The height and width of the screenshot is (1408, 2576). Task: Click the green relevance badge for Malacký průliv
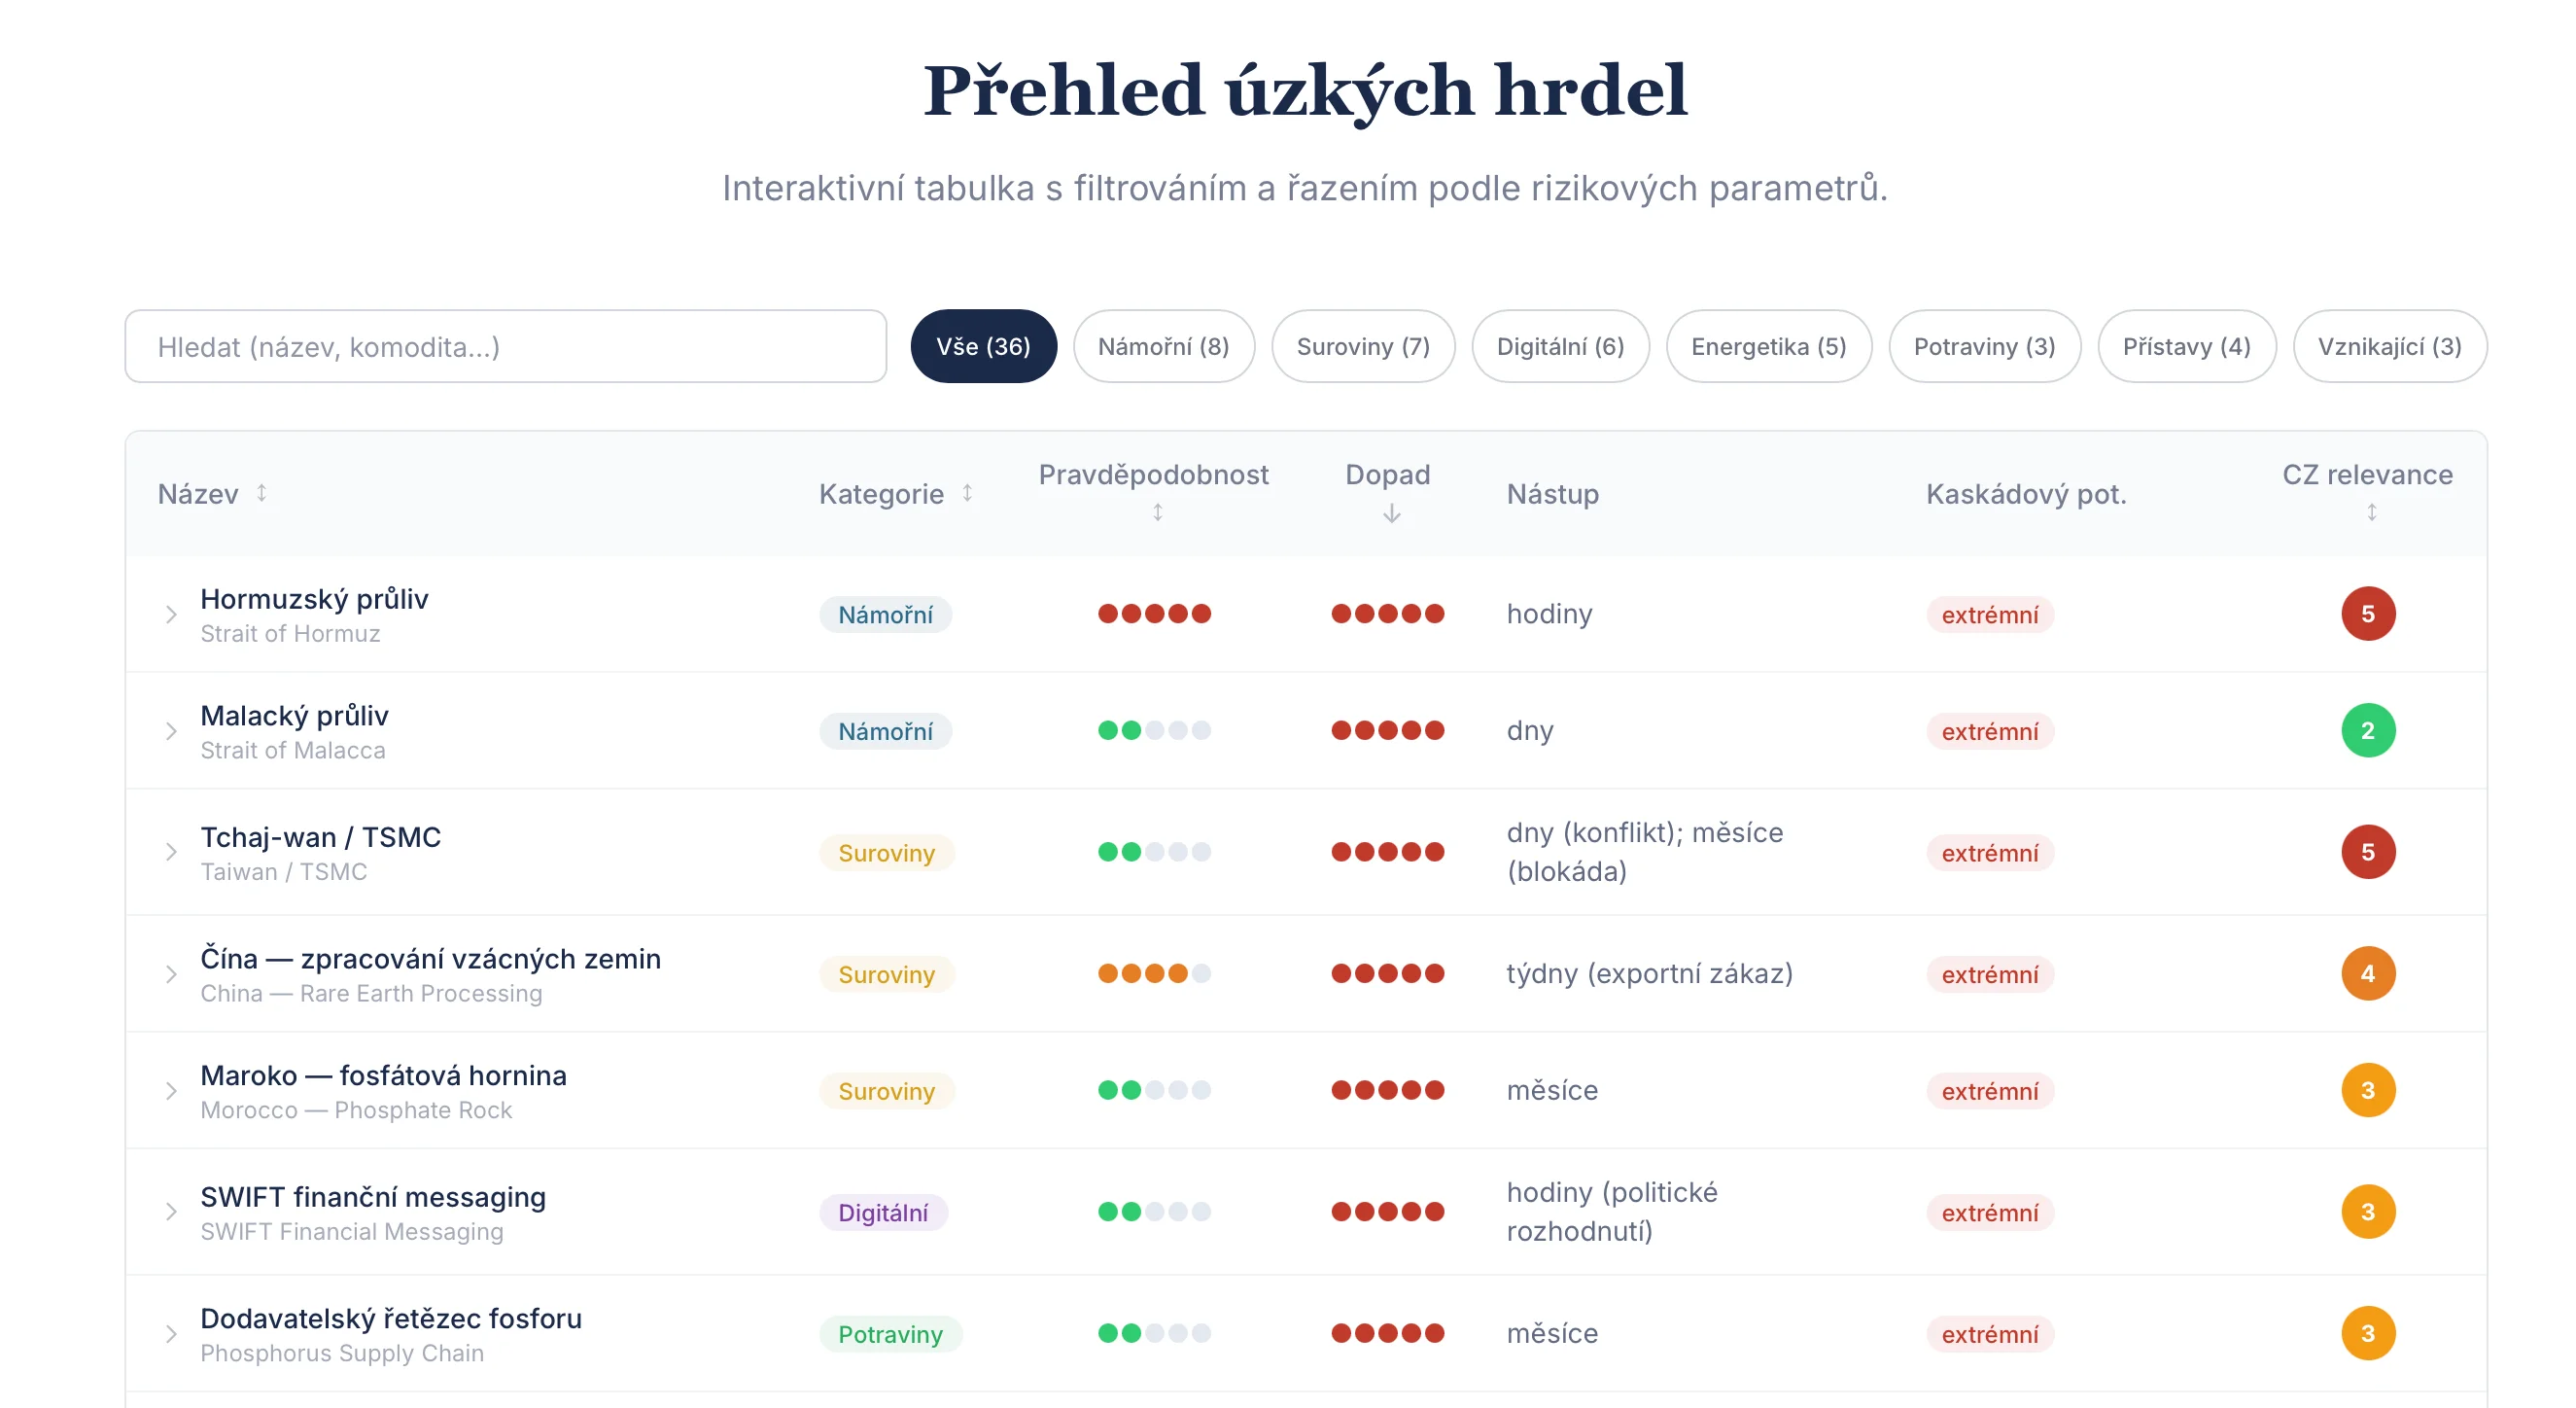pyautogui.click(x=2368, y=730)
